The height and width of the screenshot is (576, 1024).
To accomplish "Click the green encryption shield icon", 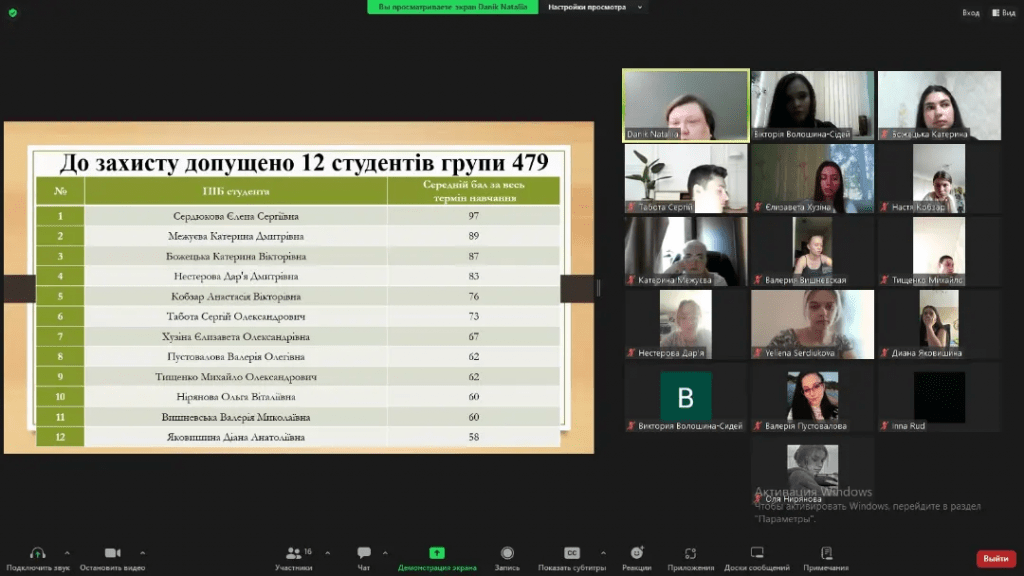I will tap(12, 12).
